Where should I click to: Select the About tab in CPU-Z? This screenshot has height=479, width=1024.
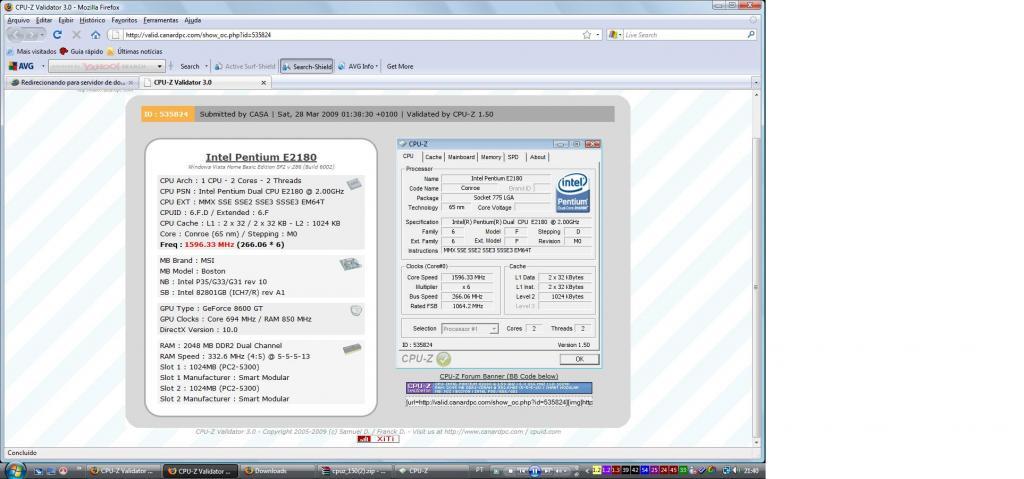pos(537,157)
